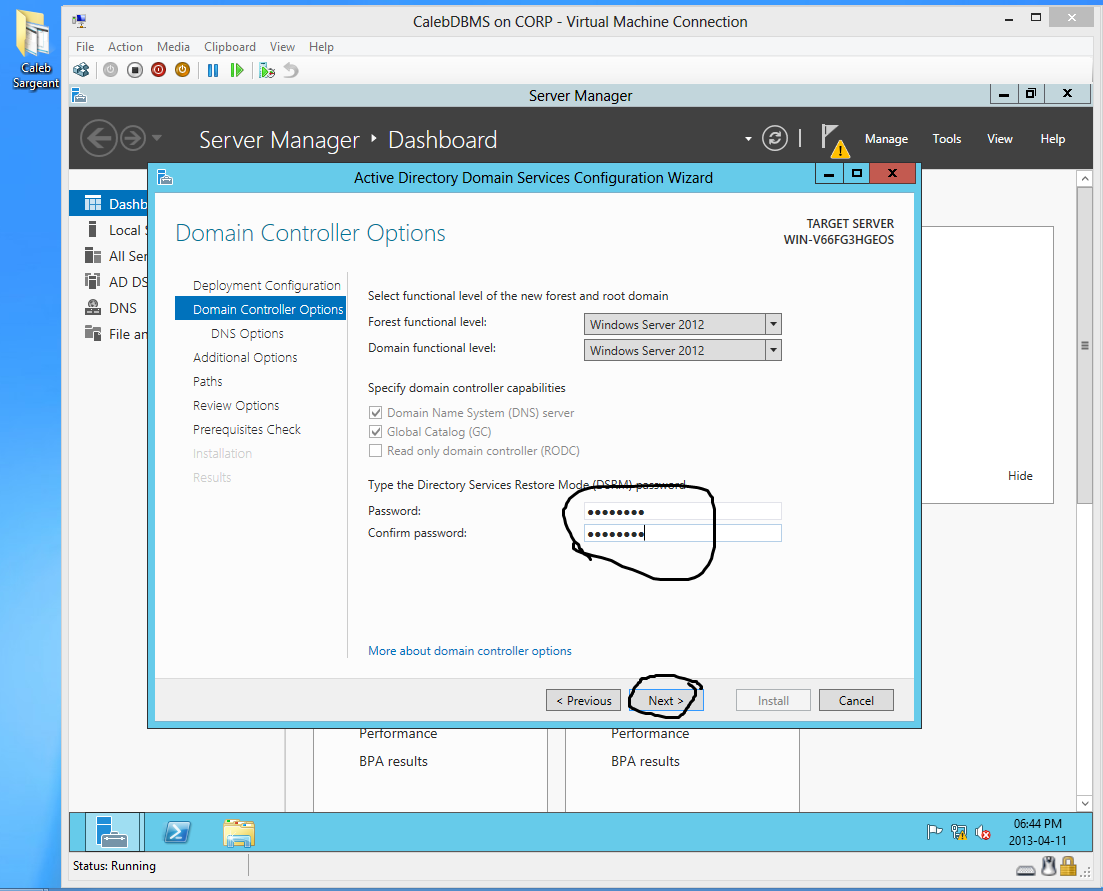Click the Confirm password field

(x=682, y=533)
